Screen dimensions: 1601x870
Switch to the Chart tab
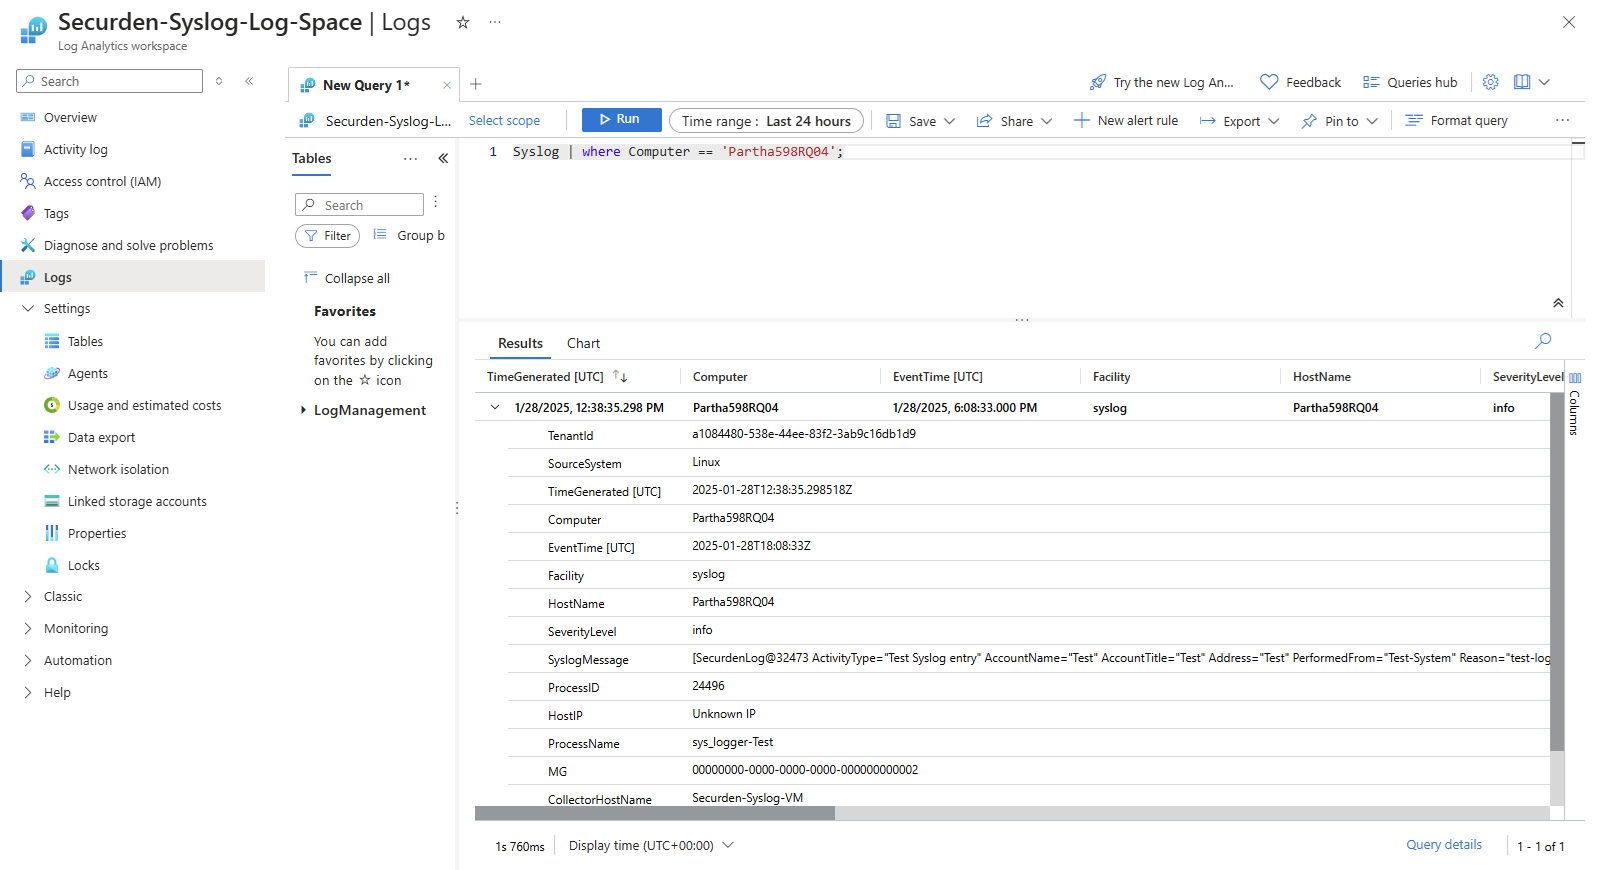(583, 343)
